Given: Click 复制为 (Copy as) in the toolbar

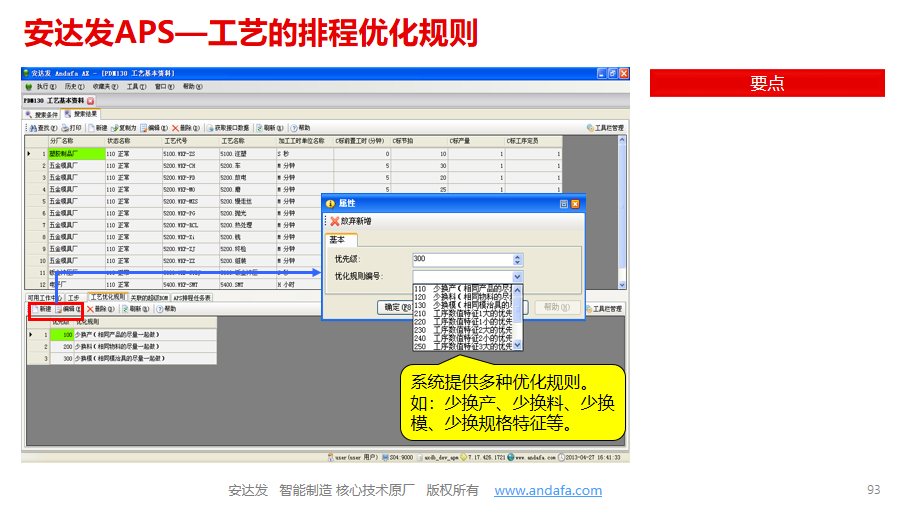Looking at the screenshot, I should (x=123, y=128).
